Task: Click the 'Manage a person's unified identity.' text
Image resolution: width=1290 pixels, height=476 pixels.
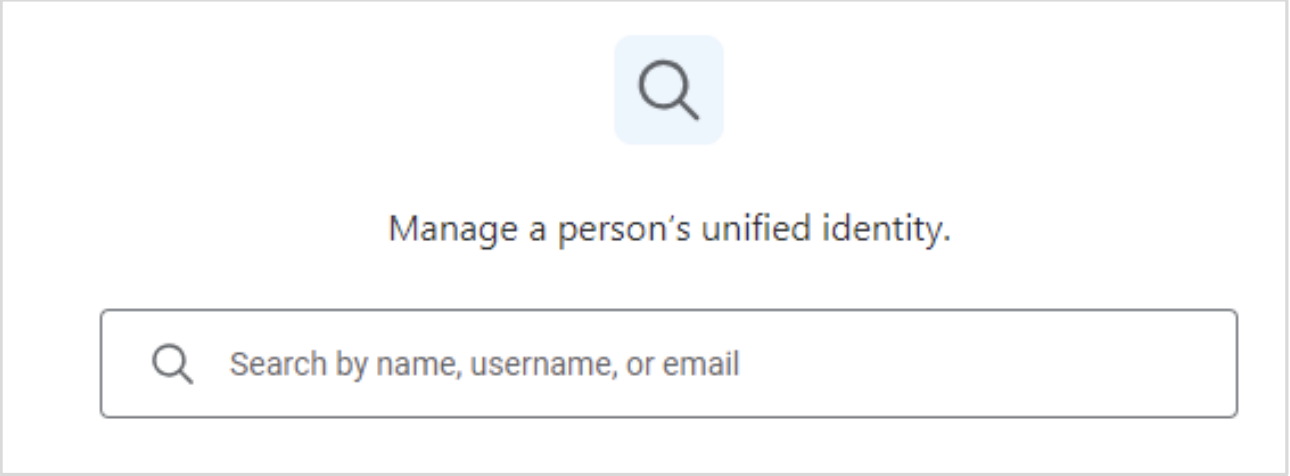Action: (669, 229)
